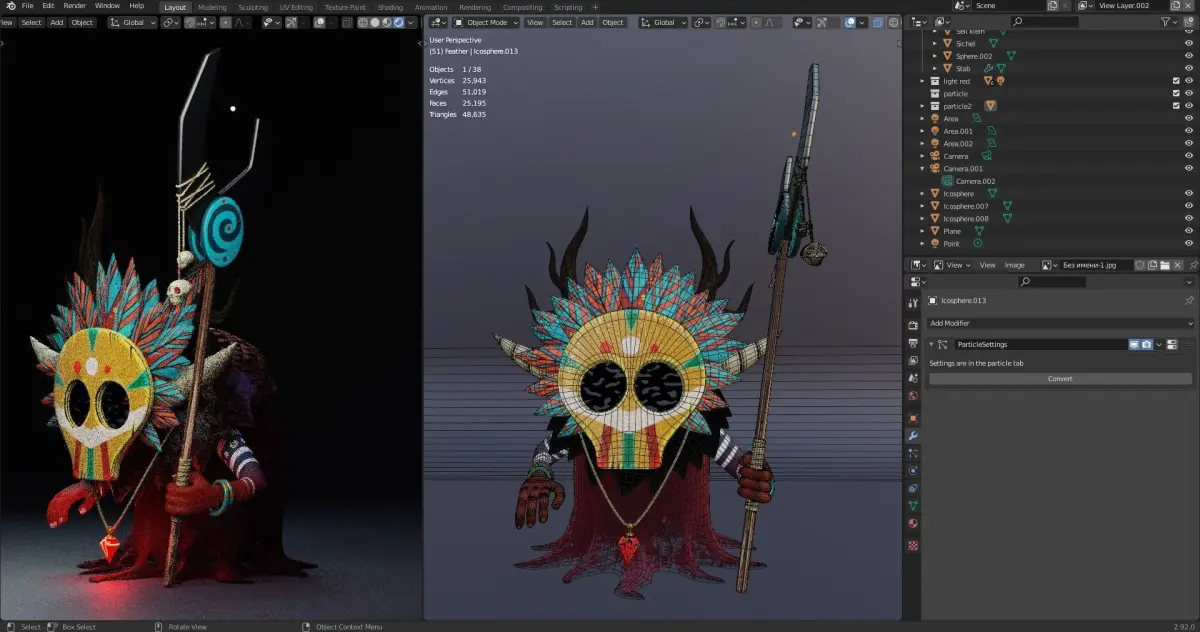Switch to the Modeling workspace tab
The height and width of the screenshot is (632, 1200).
tap(212, 7)
